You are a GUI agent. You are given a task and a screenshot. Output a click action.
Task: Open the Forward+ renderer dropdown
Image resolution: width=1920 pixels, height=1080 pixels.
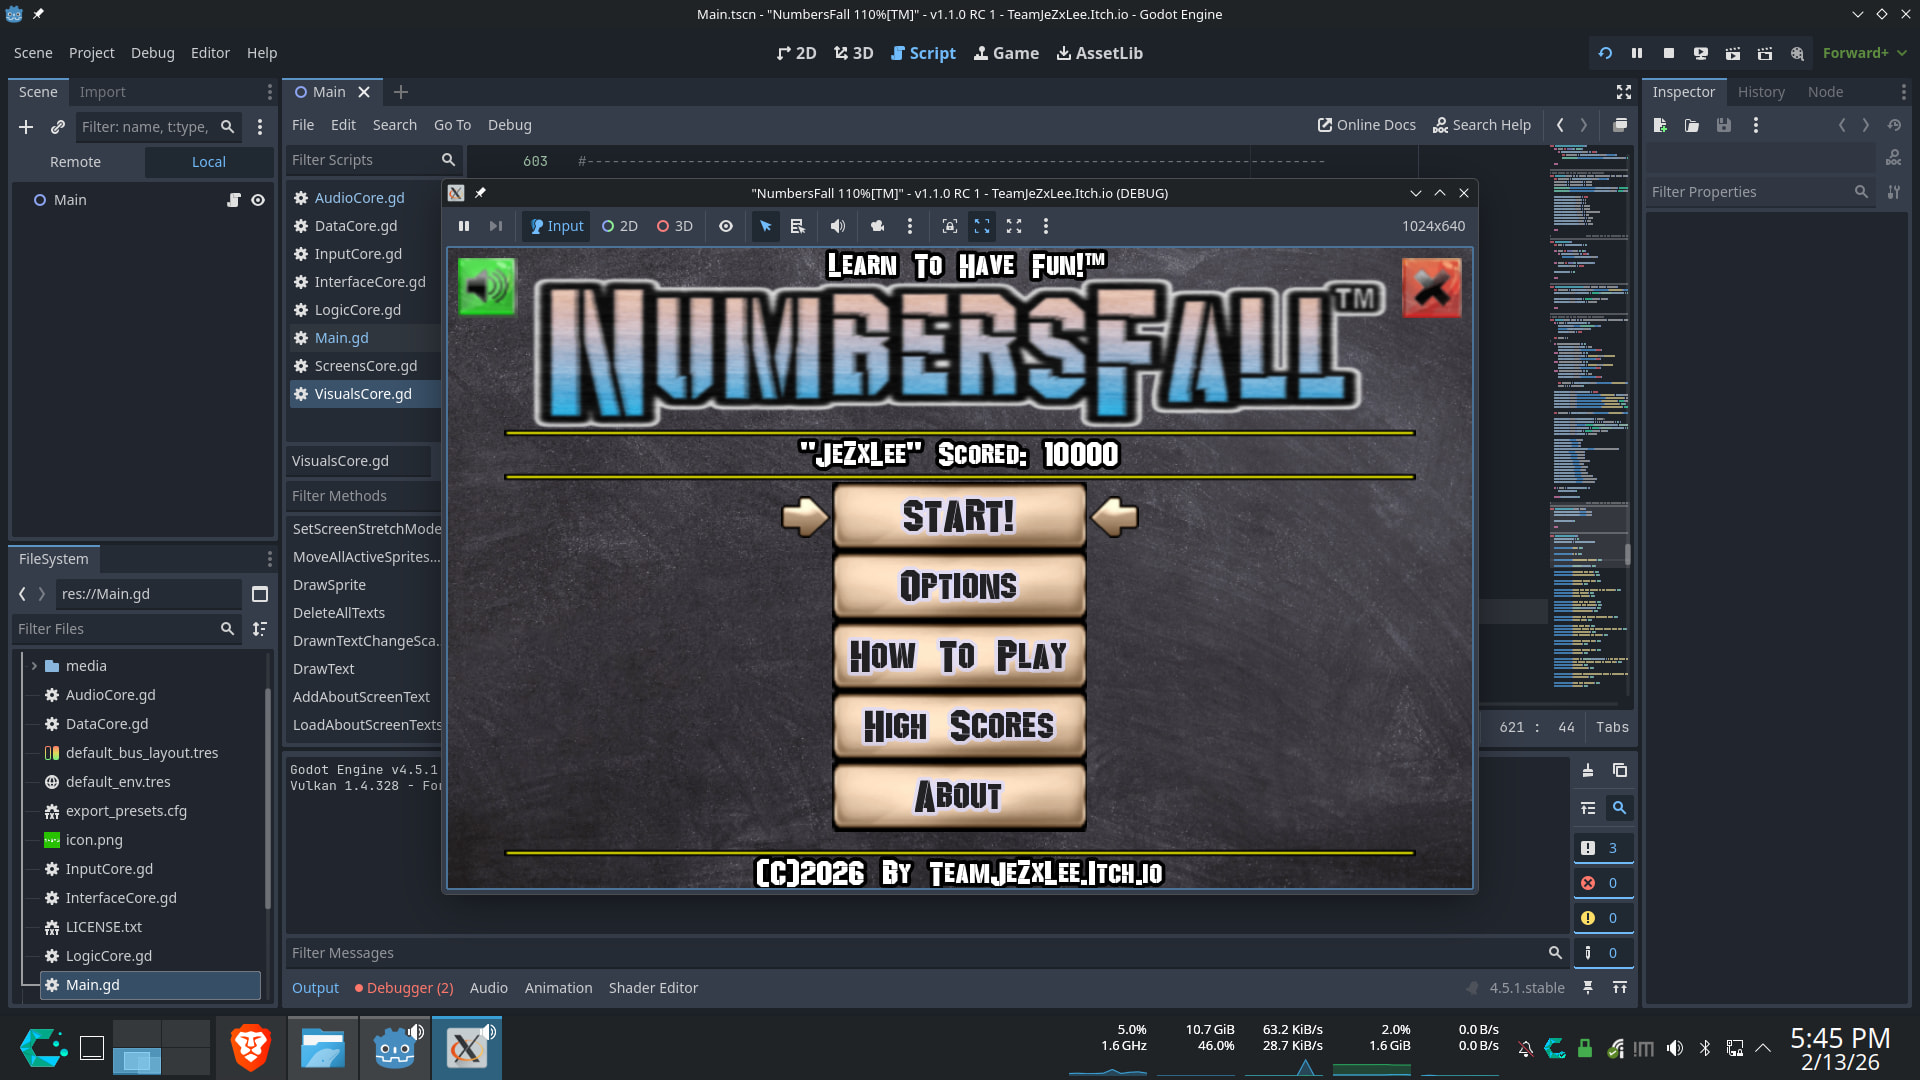pos(1864,53)
